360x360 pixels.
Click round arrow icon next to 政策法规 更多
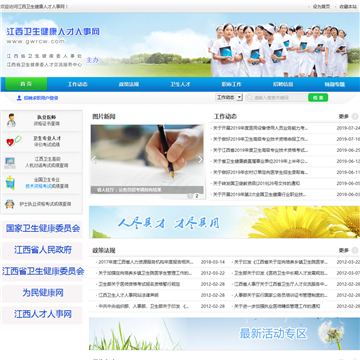(355, 250)
